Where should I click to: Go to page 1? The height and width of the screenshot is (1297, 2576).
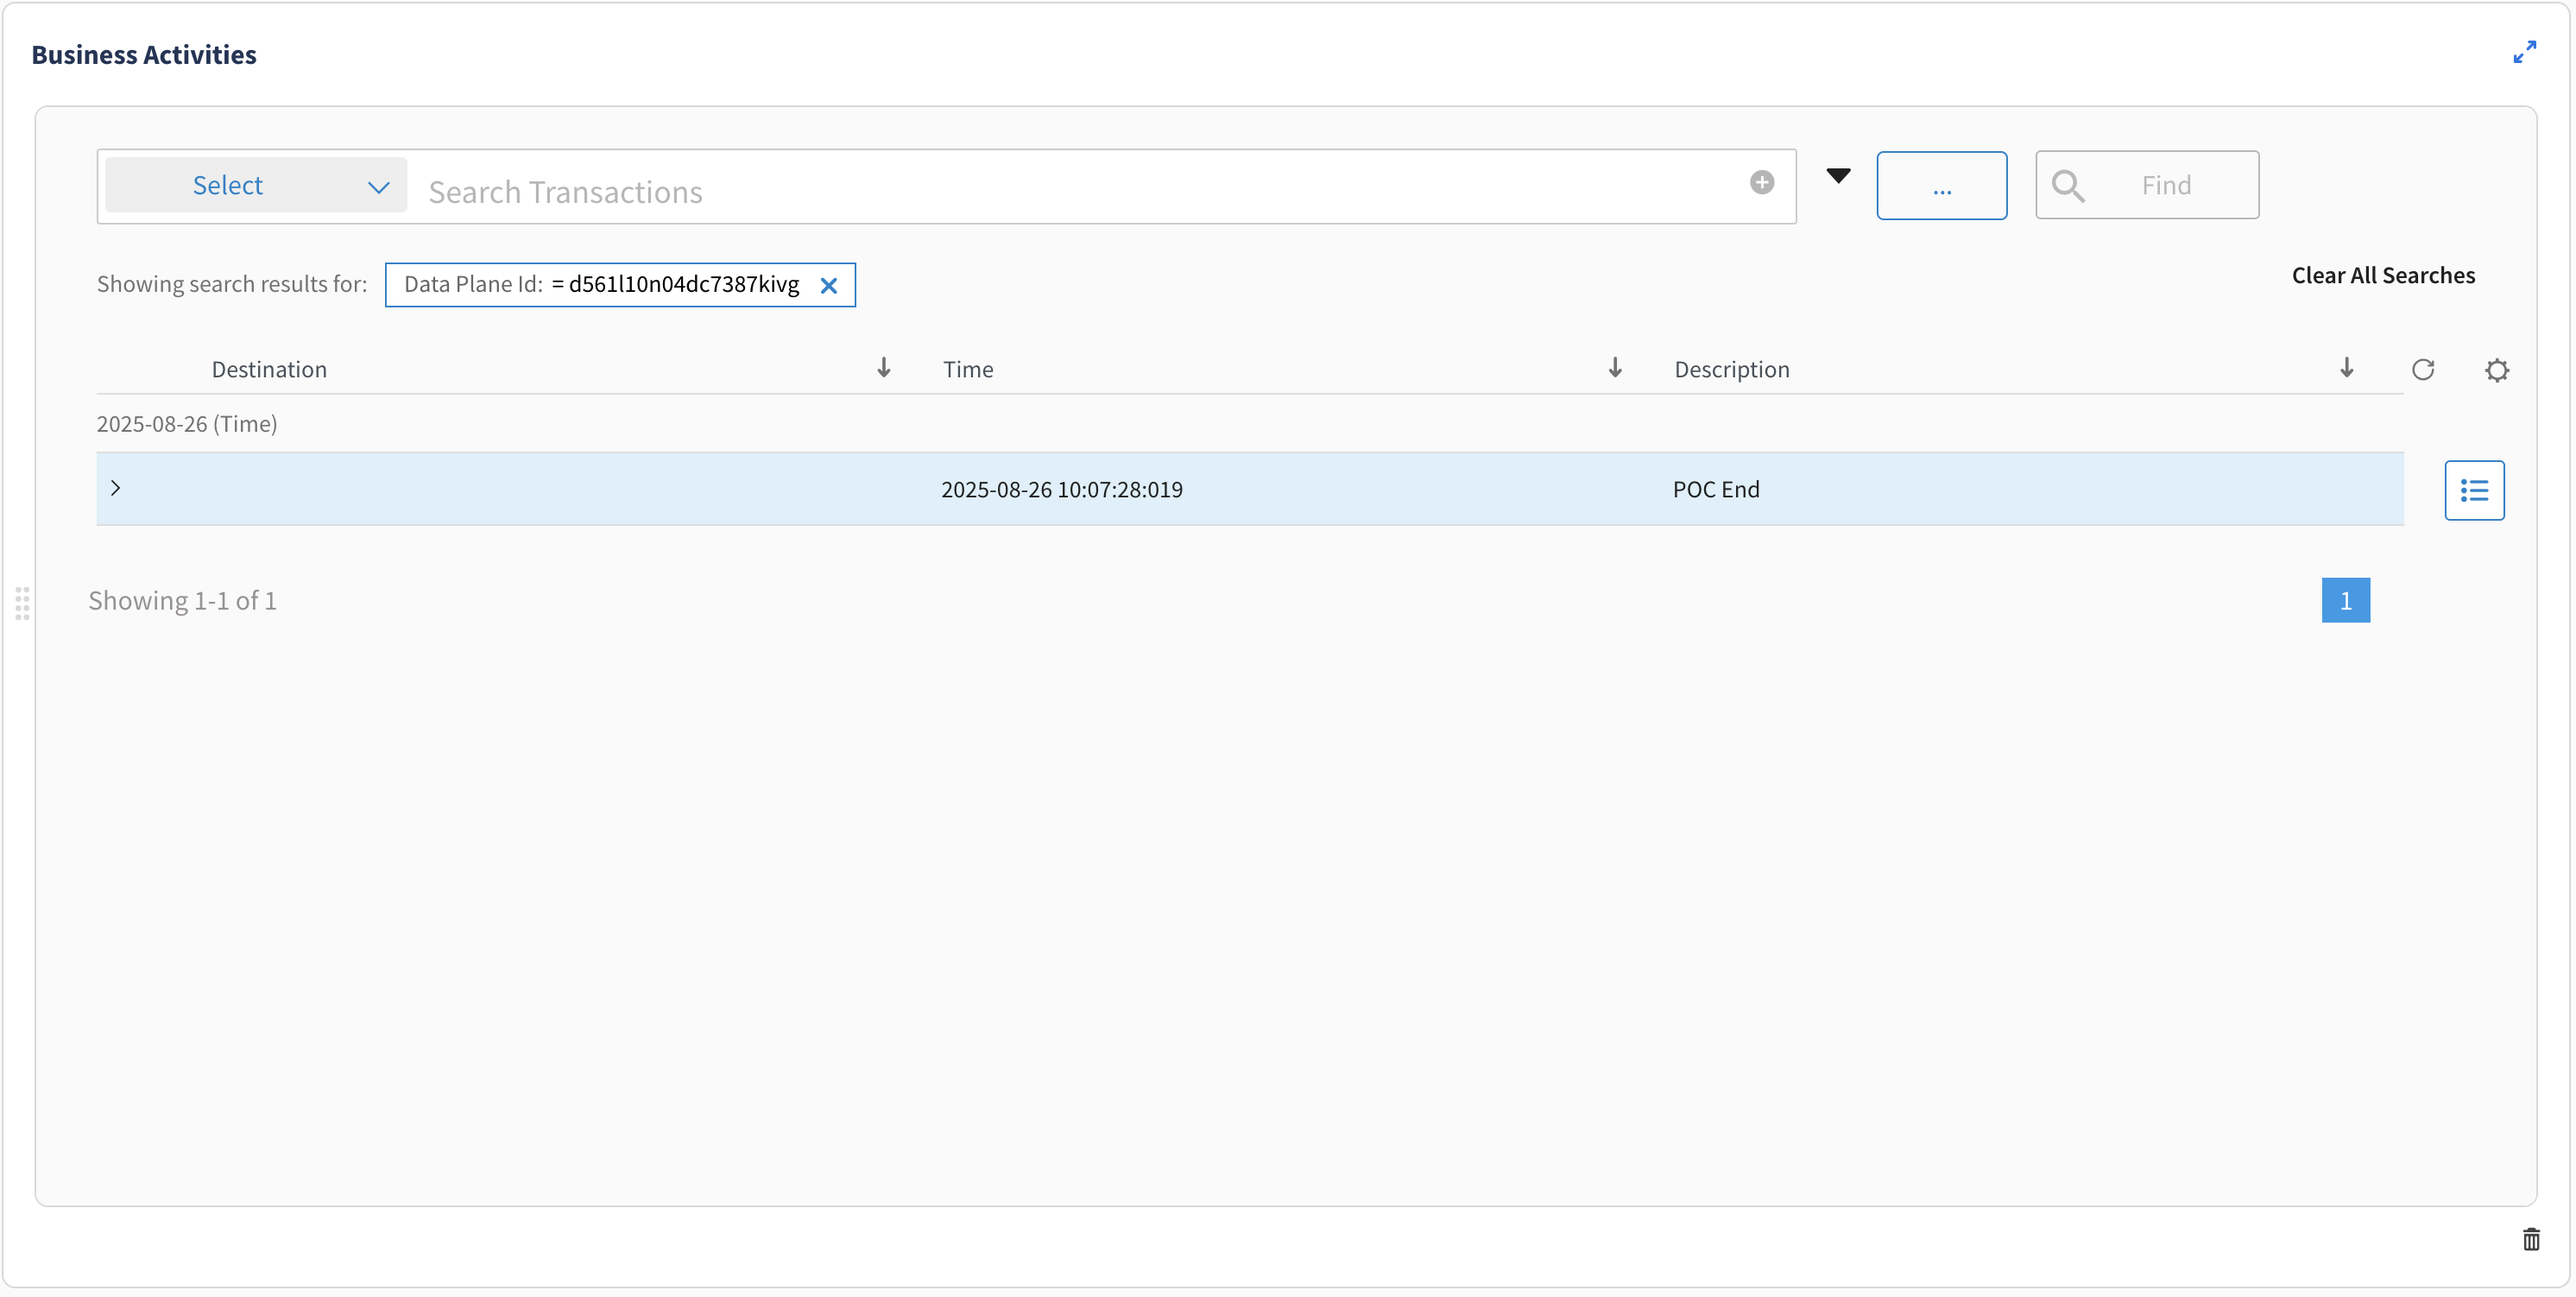[2345, 600]
